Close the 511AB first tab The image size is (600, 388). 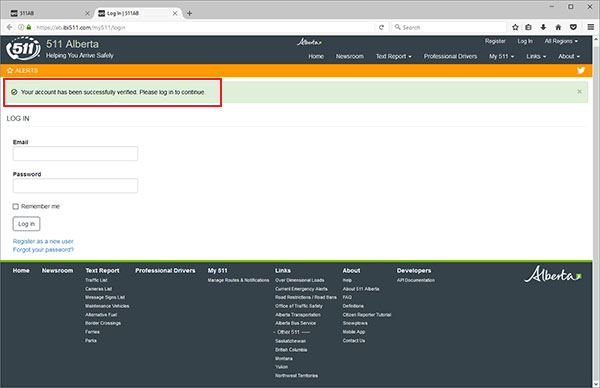pos(87,13)
